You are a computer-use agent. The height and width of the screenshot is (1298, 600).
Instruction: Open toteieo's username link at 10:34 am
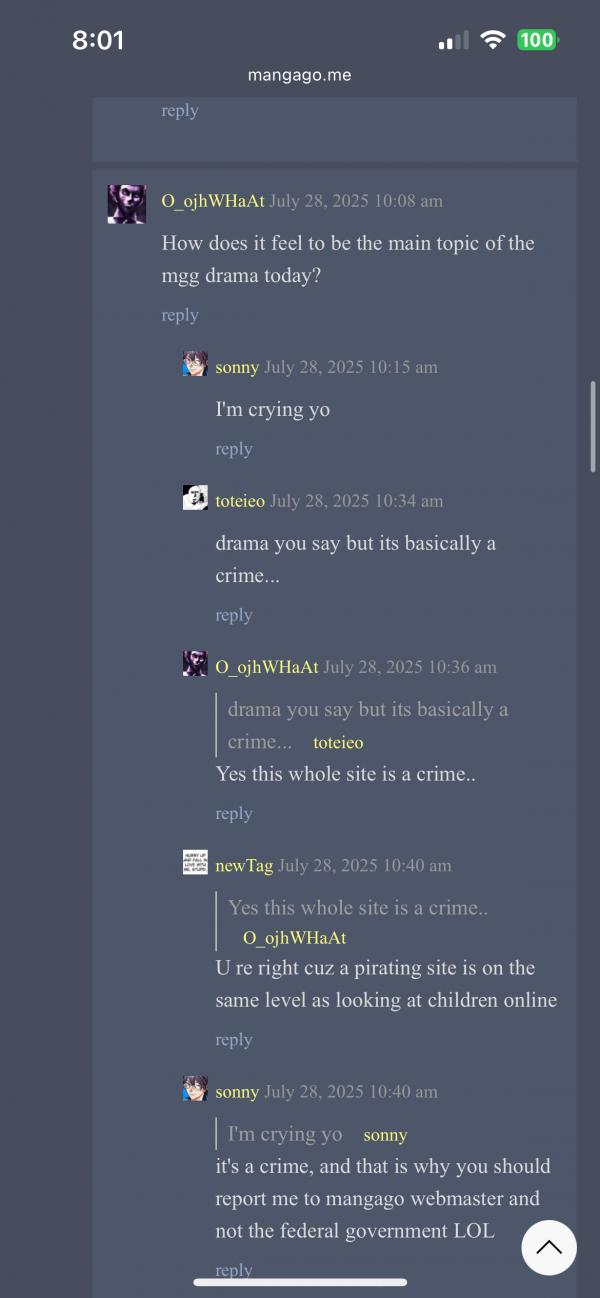(240, 501)
